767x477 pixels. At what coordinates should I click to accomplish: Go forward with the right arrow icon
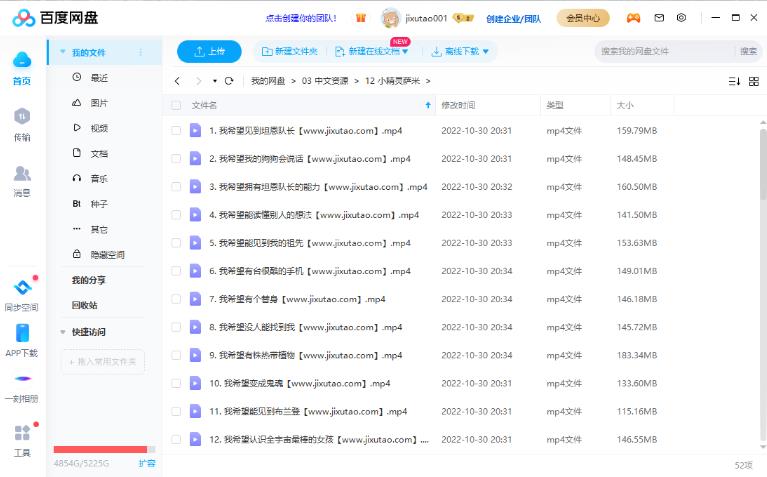click(198, 81)
